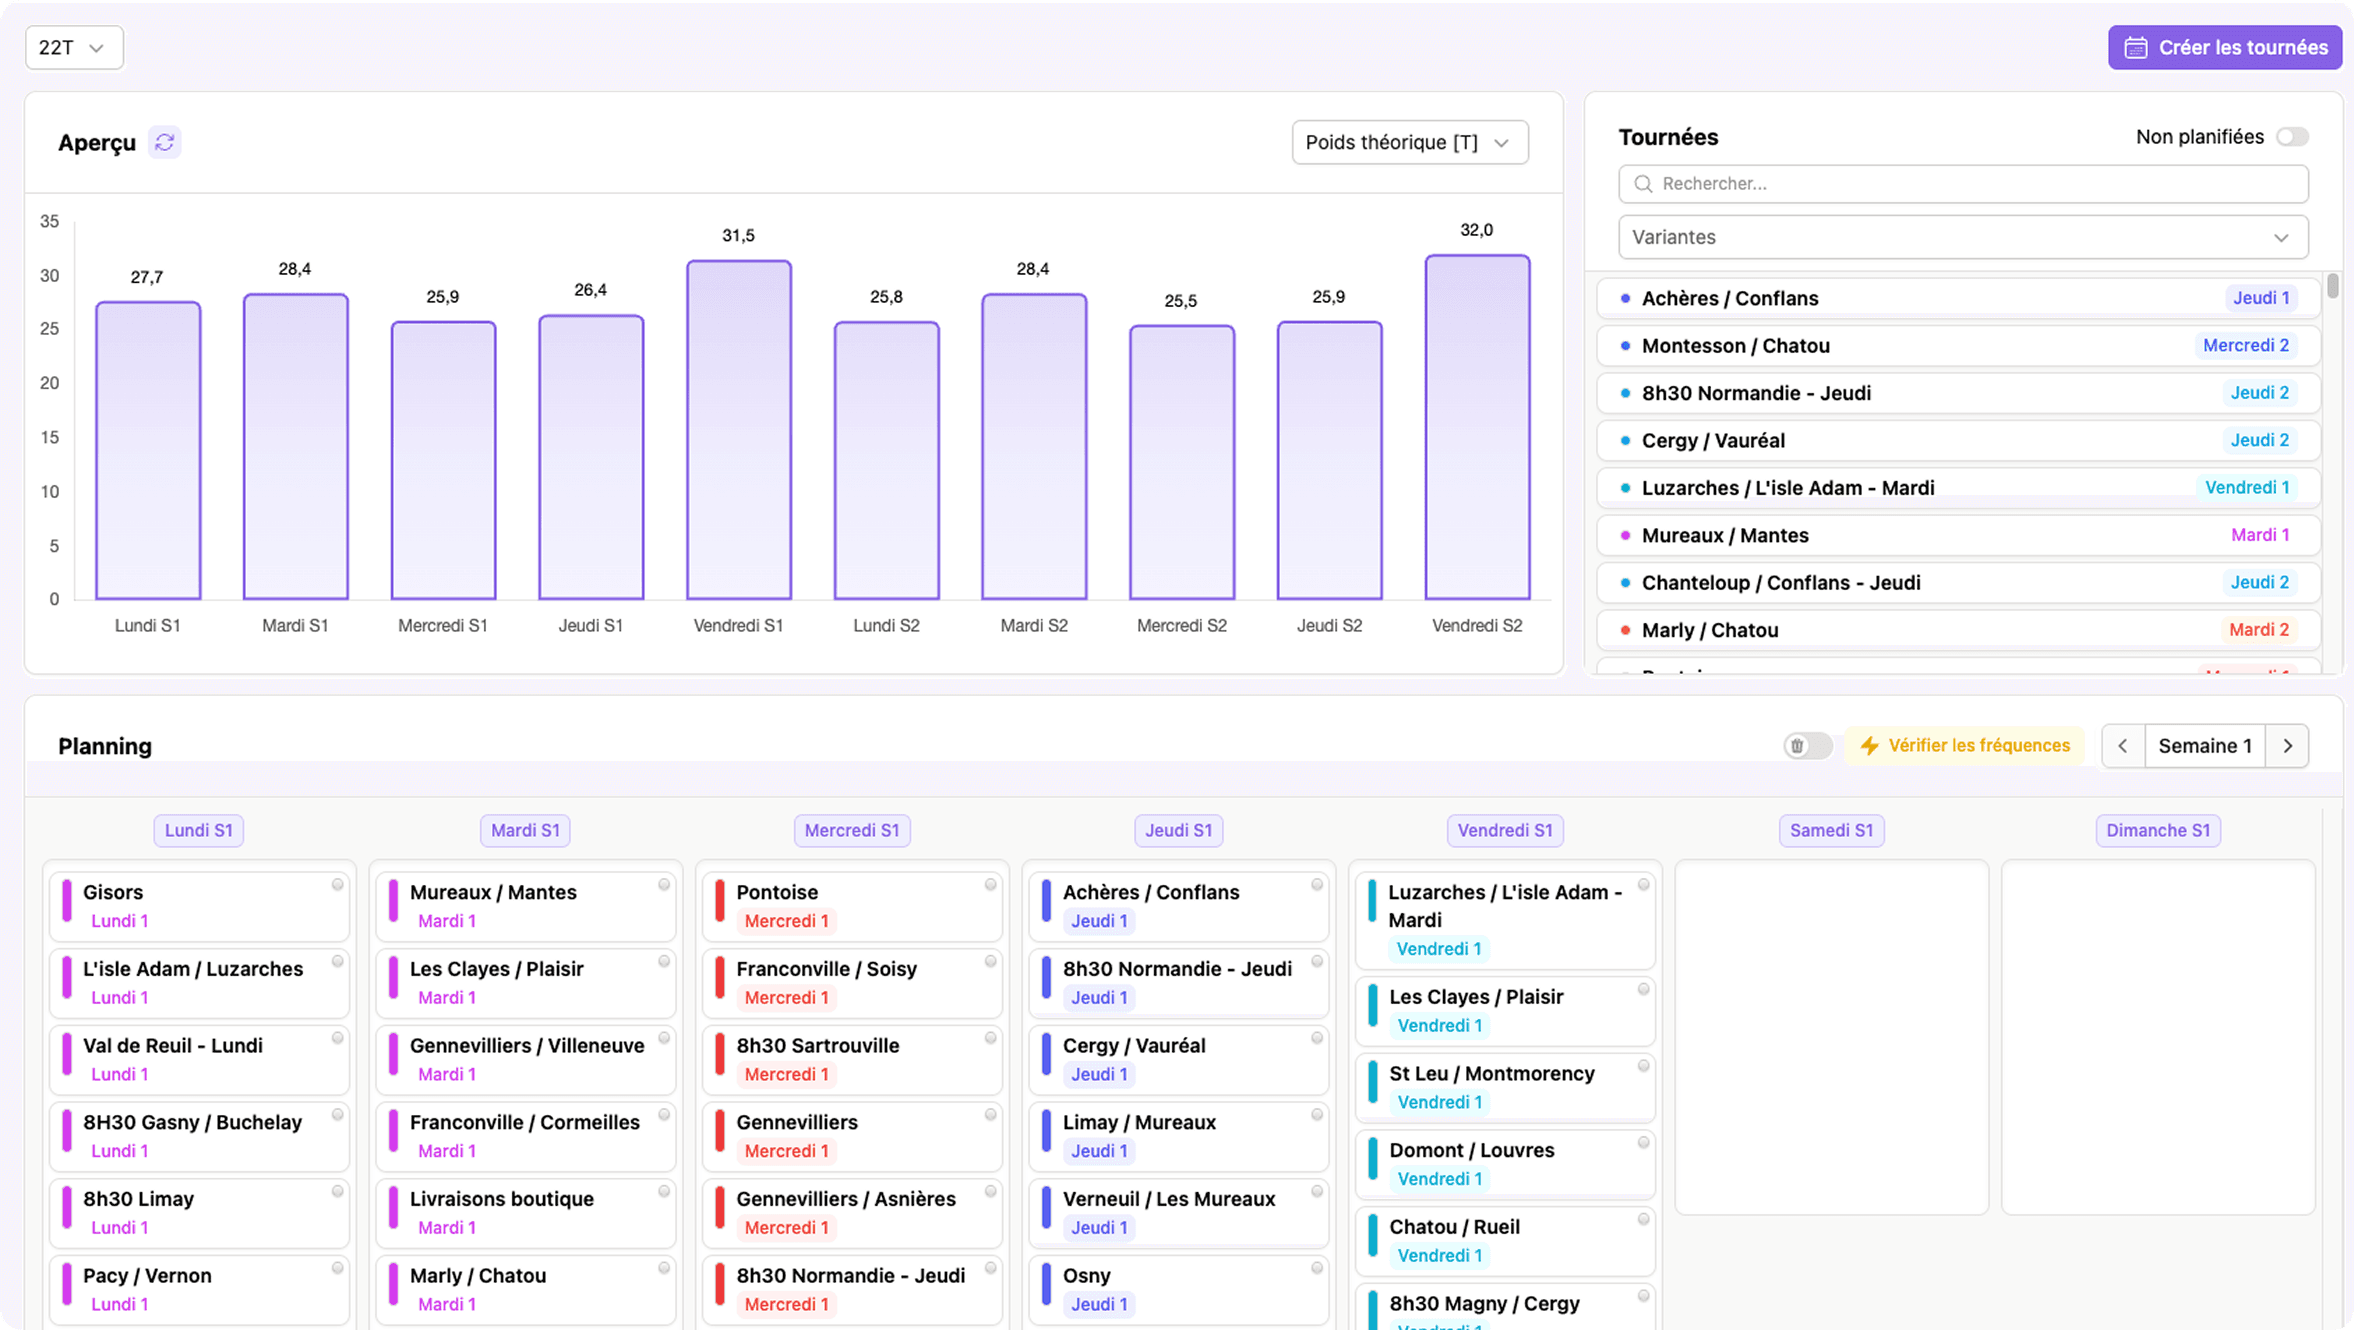Click the circle icon on the Chatou / Rueil card

click(1643, 1220)
